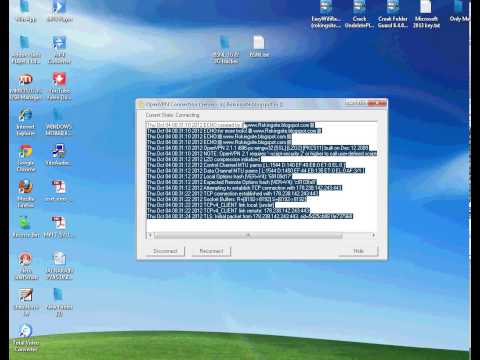This screenshot has height=360, width=480.
Task: Open the WINDOWS folder desktop icon
Action: pos(59,121)
